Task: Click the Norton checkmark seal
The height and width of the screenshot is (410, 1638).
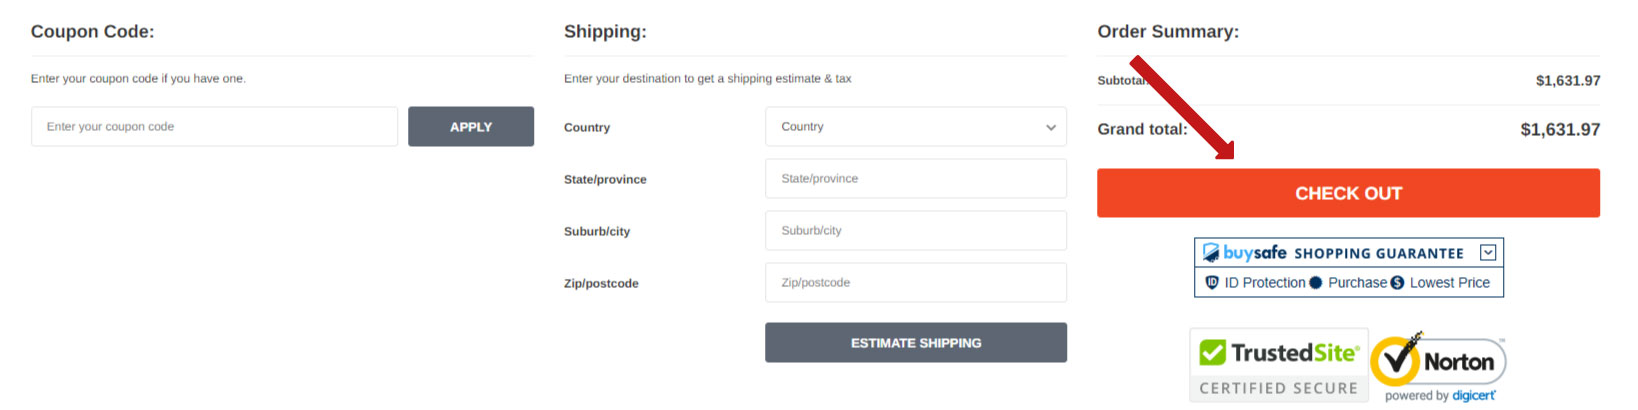Action: point(1396,360)
